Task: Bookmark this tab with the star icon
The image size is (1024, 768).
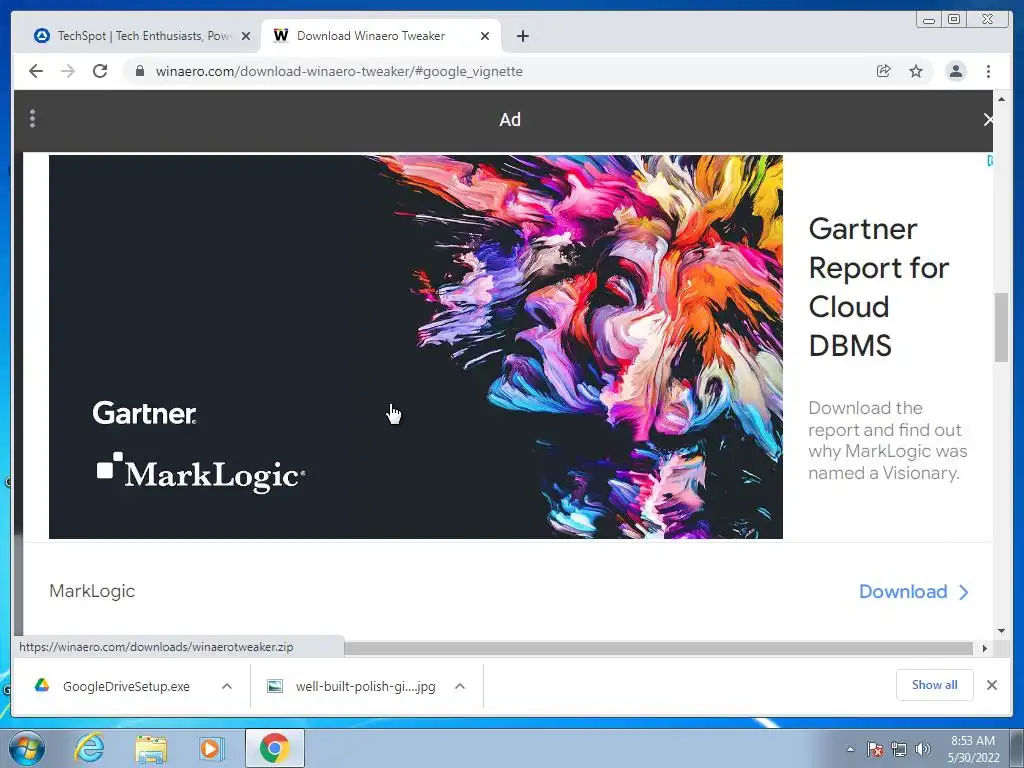Action: (916, 71)
